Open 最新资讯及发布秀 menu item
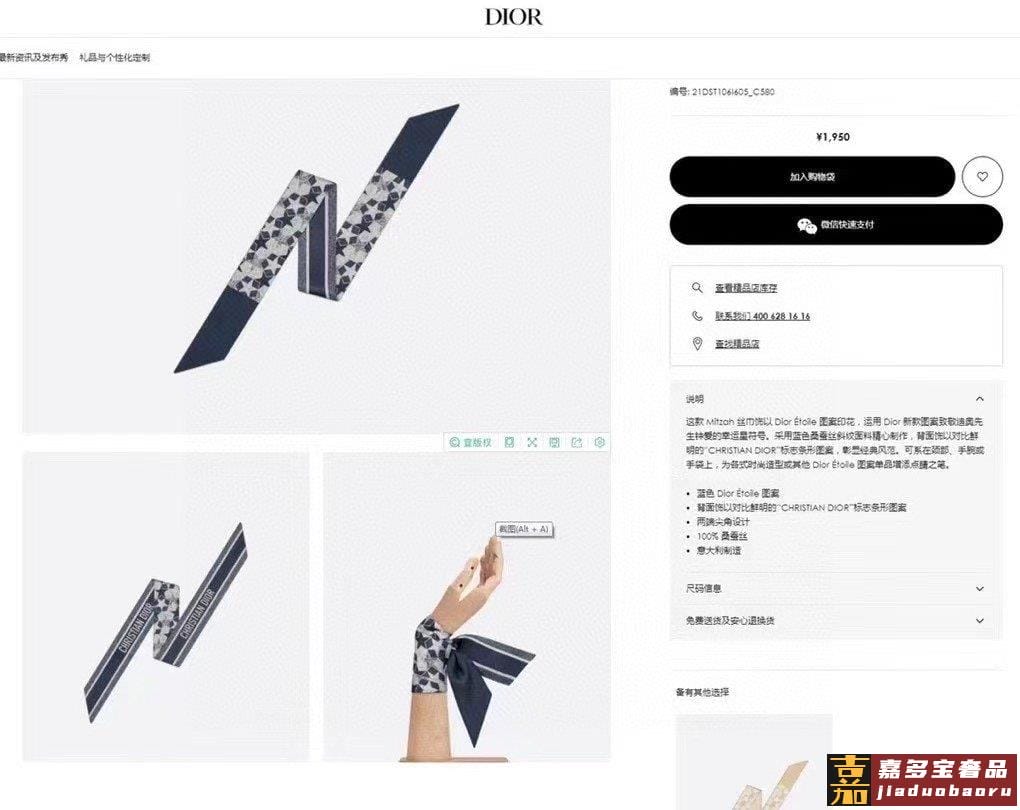Screen dimensions: 1020x810 tap(34, 57)
